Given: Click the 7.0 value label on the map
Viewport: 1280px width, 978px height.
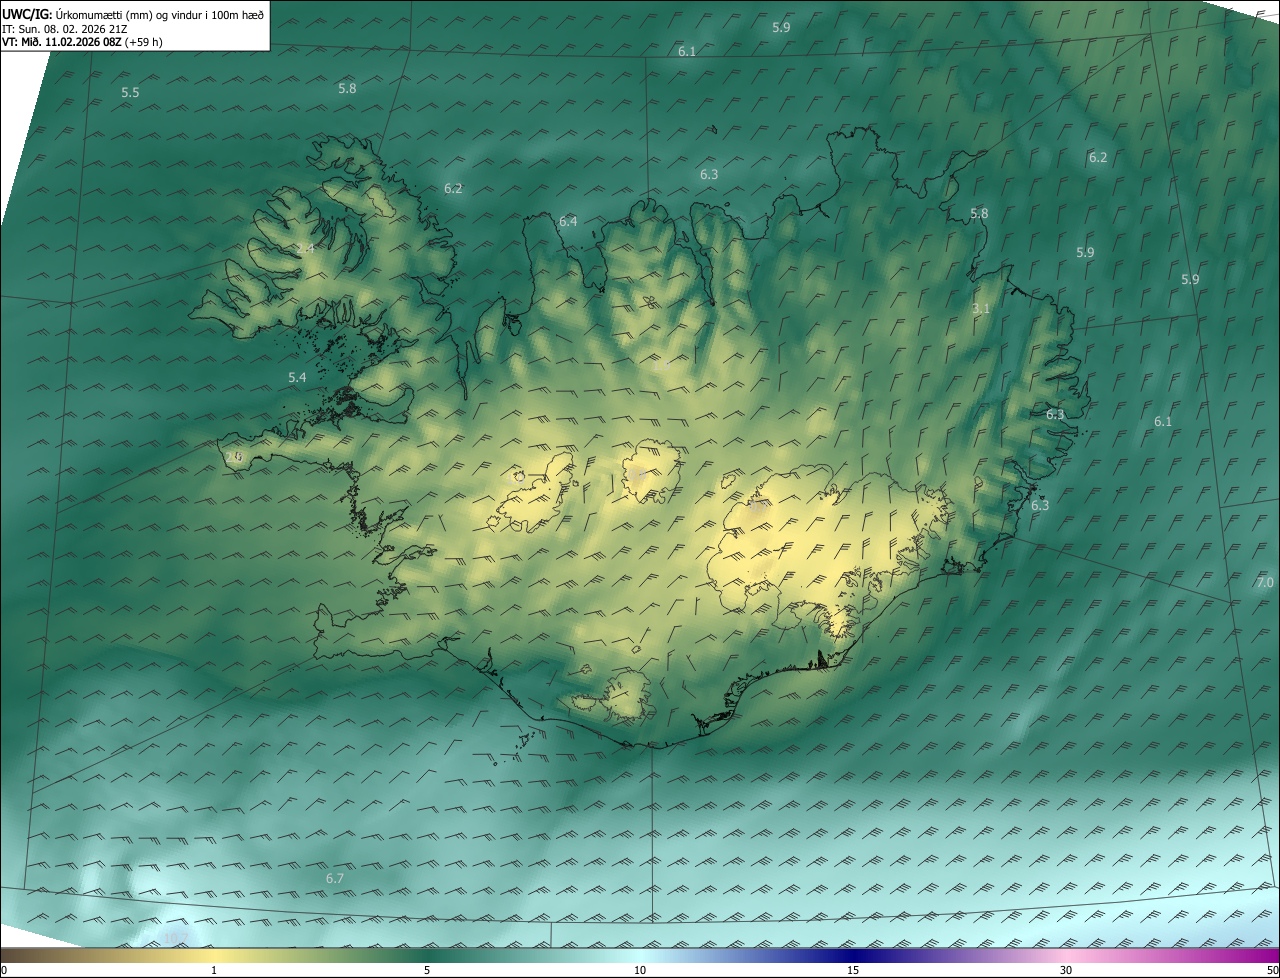Looking at the screenshot, I should click(1265, 582).
